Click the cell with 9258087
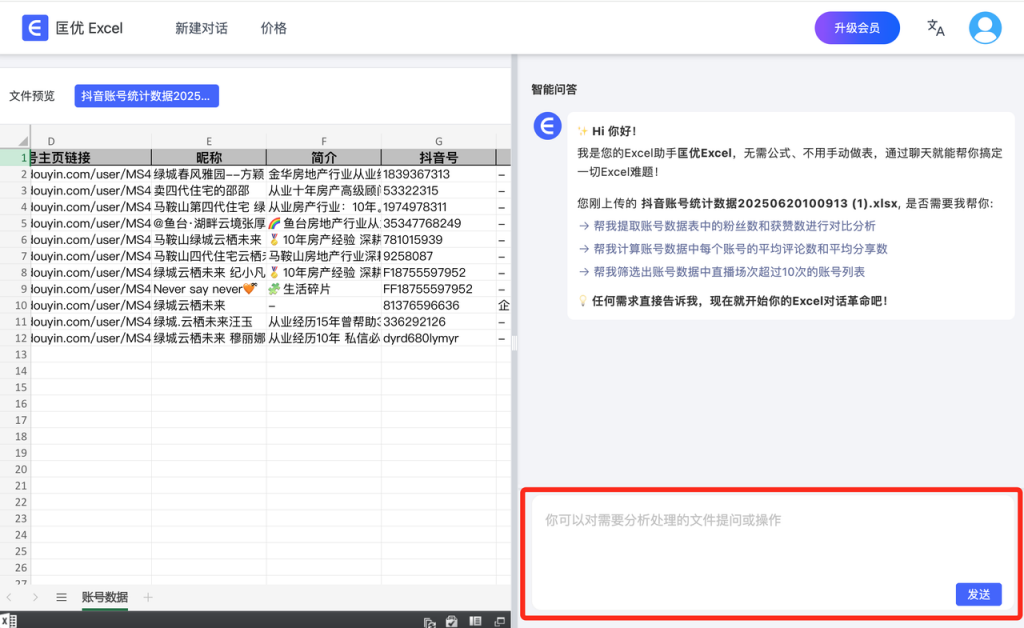 pyautogui.click(x=439, y=256)
